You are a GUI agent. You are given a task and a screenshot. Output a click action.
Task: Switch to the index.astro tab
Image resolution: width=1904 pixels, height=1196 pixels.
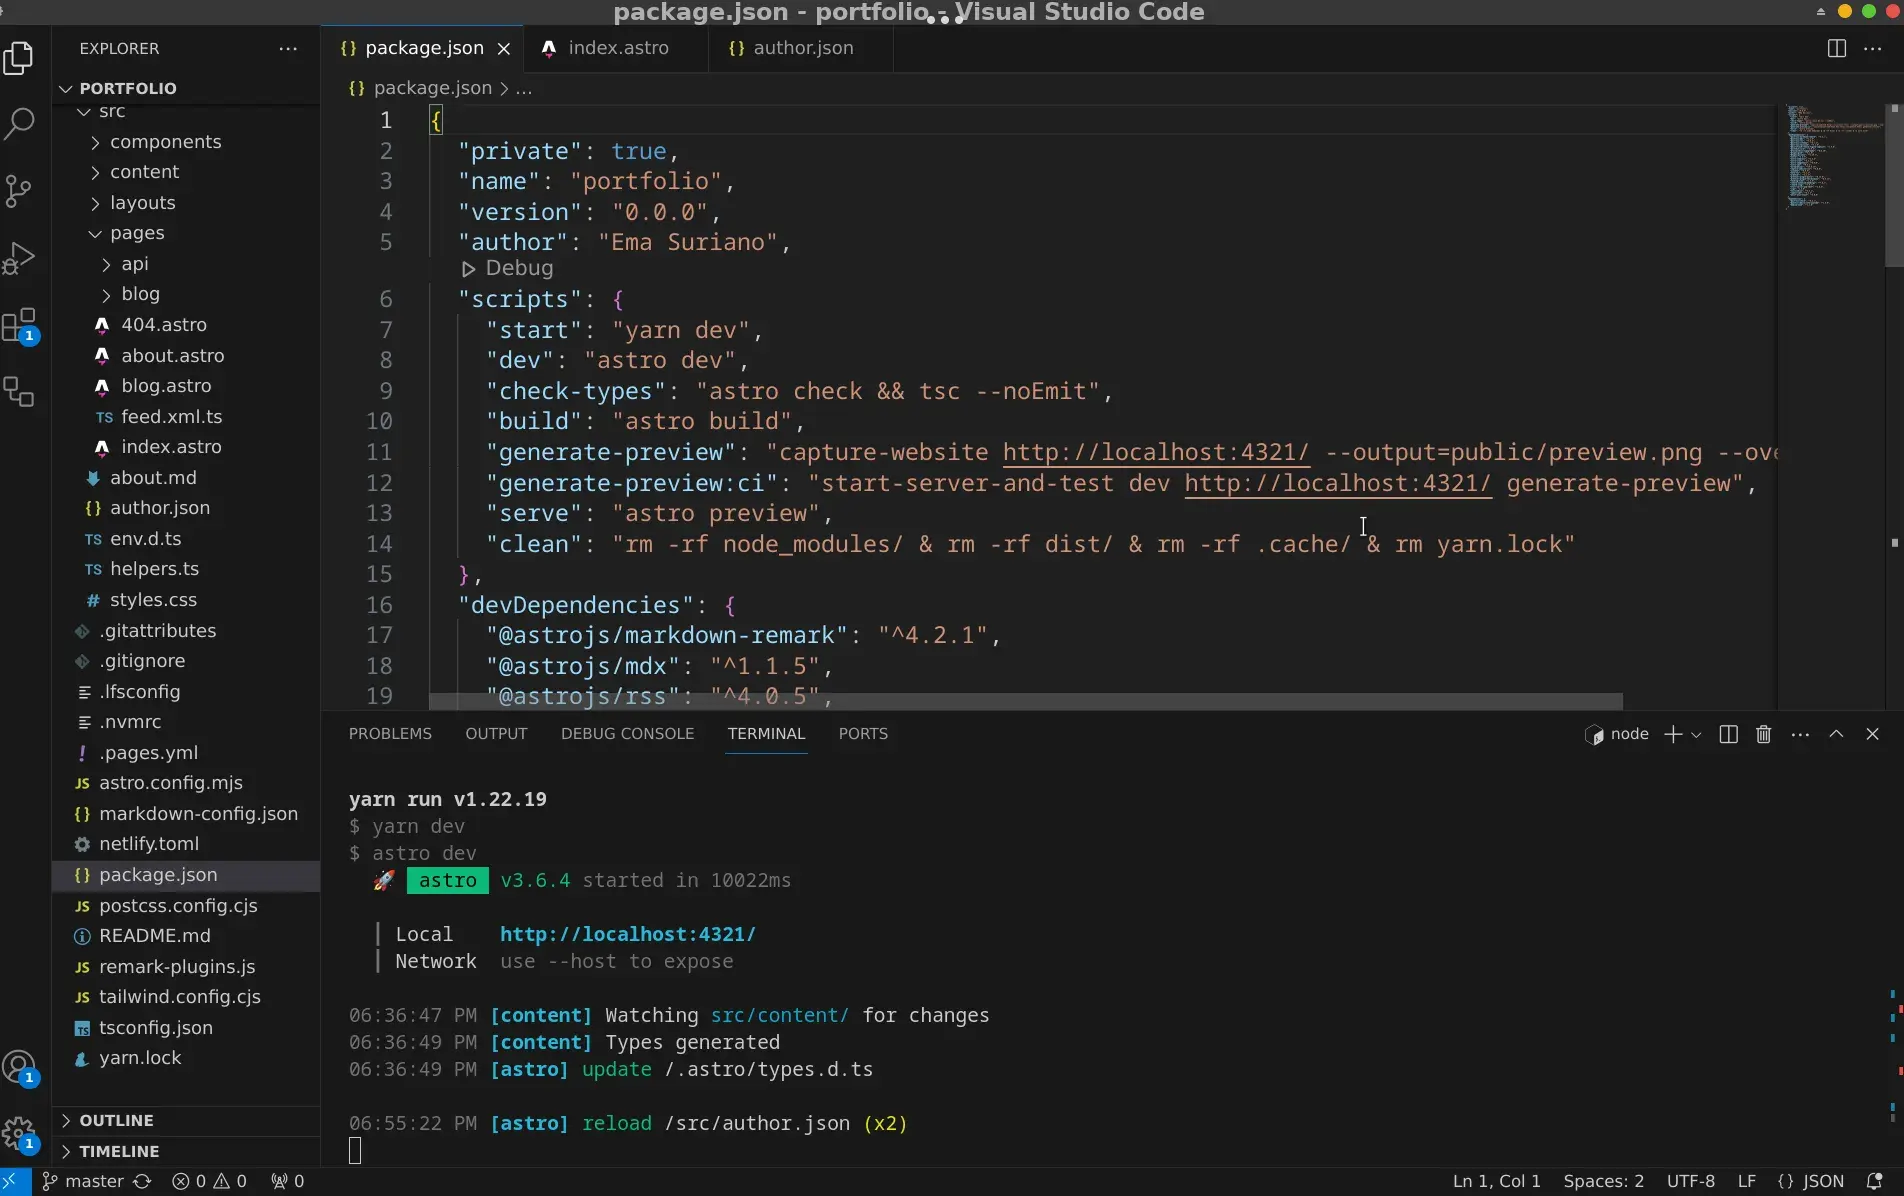click(x=618, y=48)
